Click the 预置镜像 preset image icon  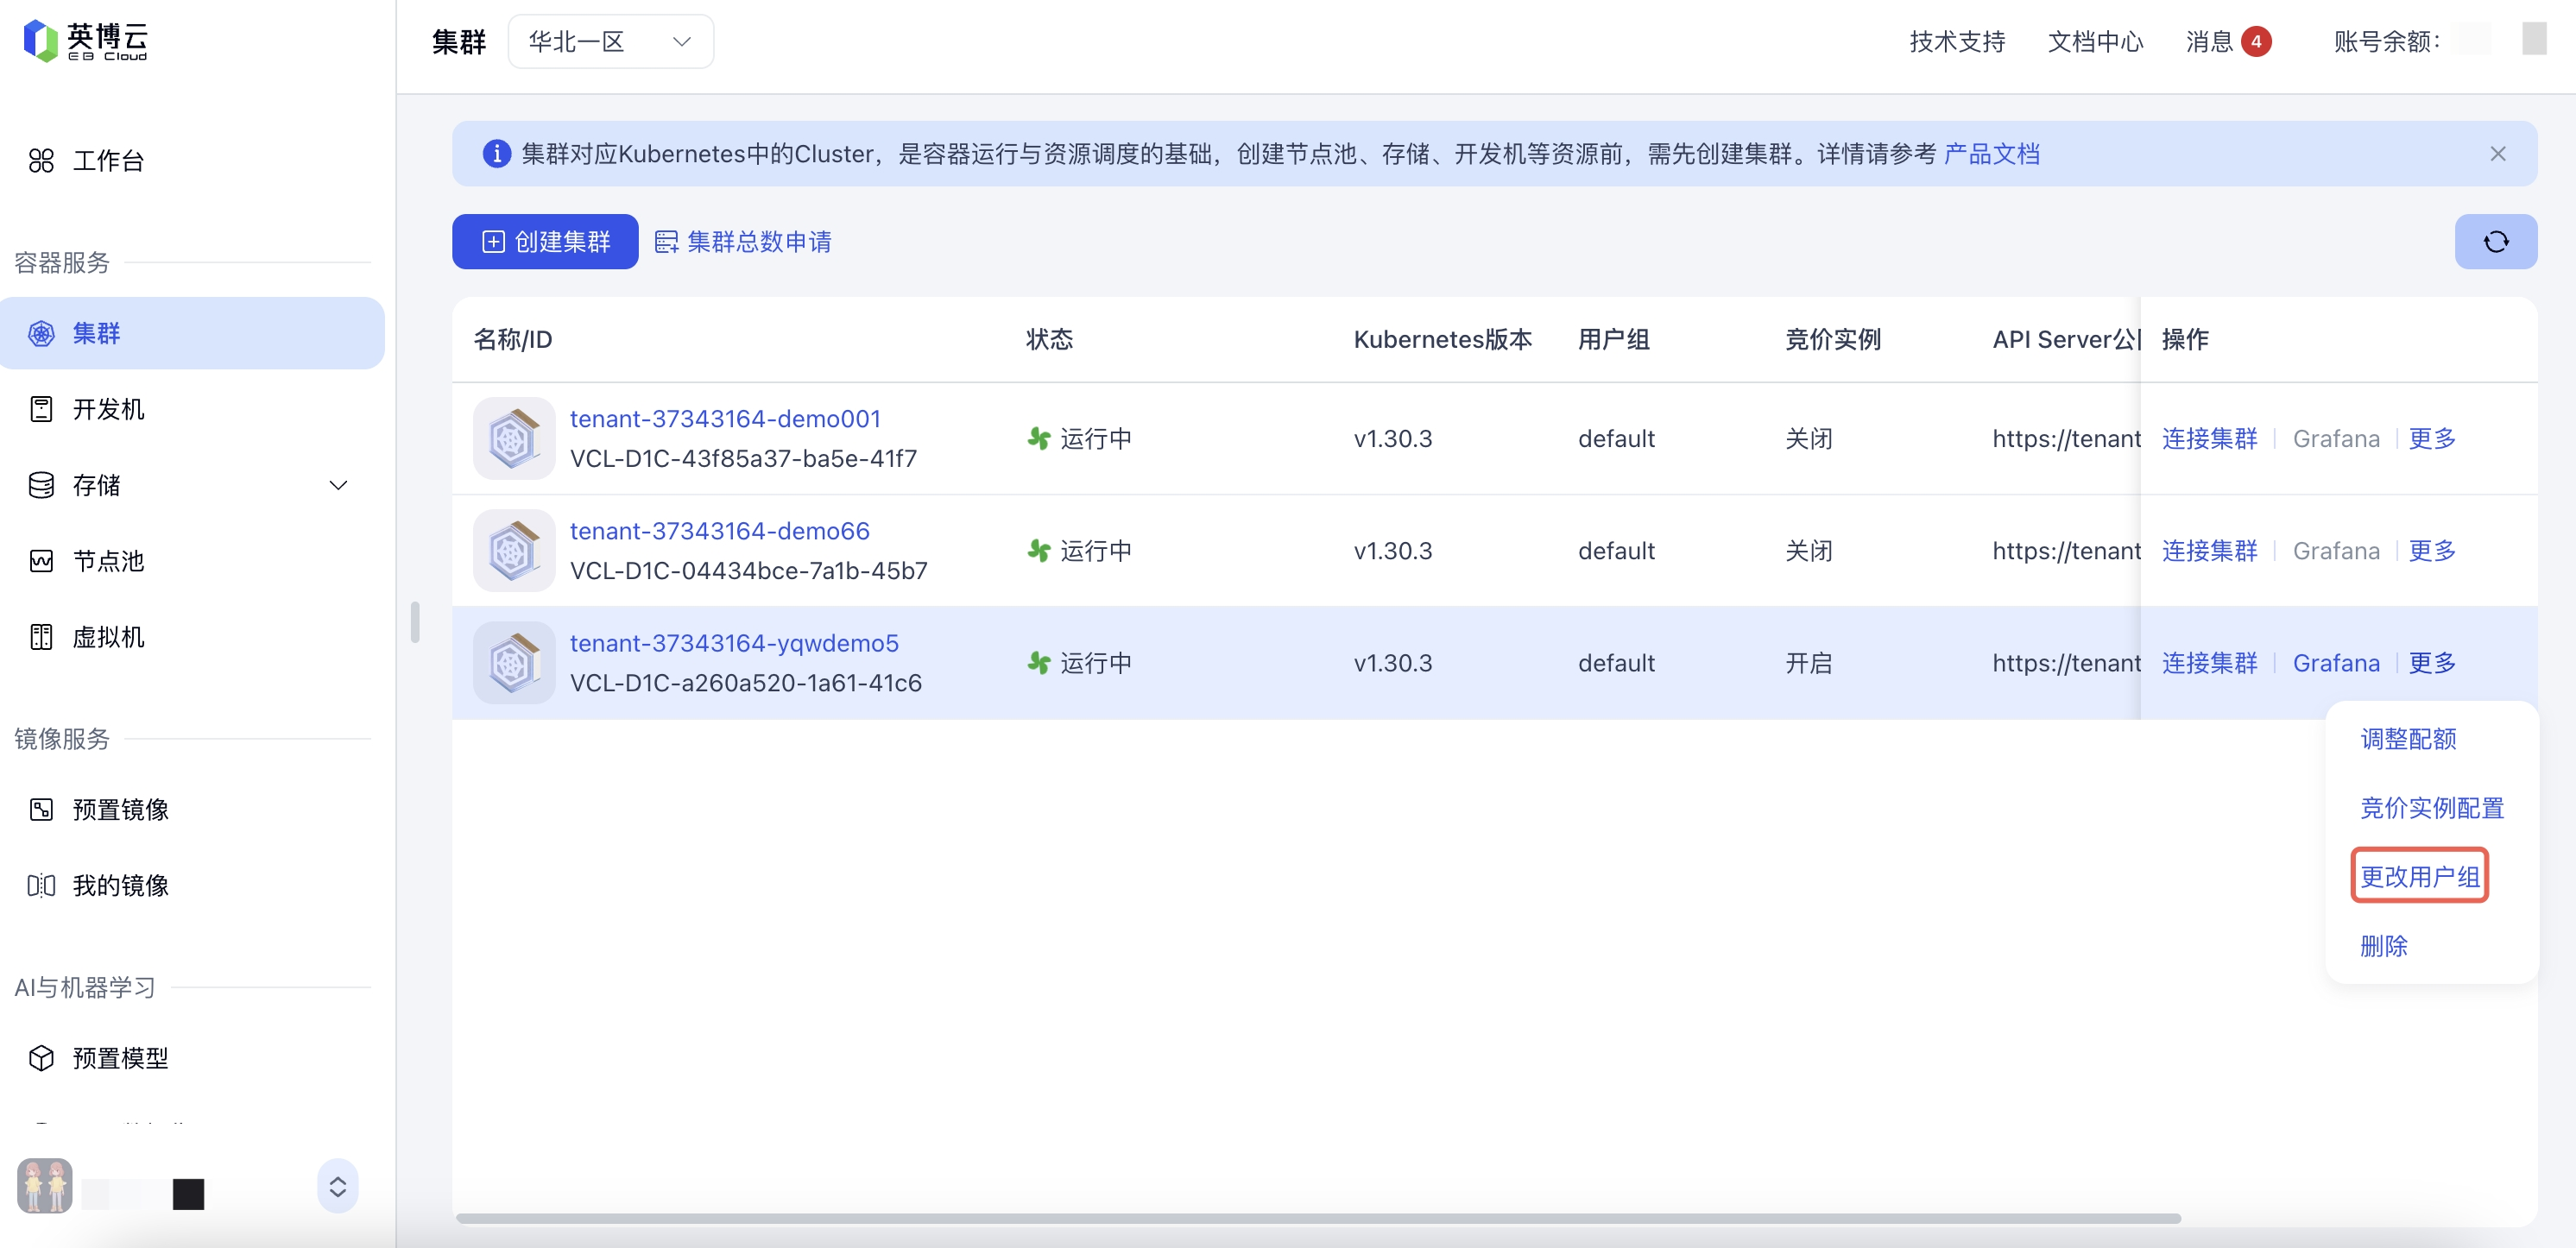(41, 809)
